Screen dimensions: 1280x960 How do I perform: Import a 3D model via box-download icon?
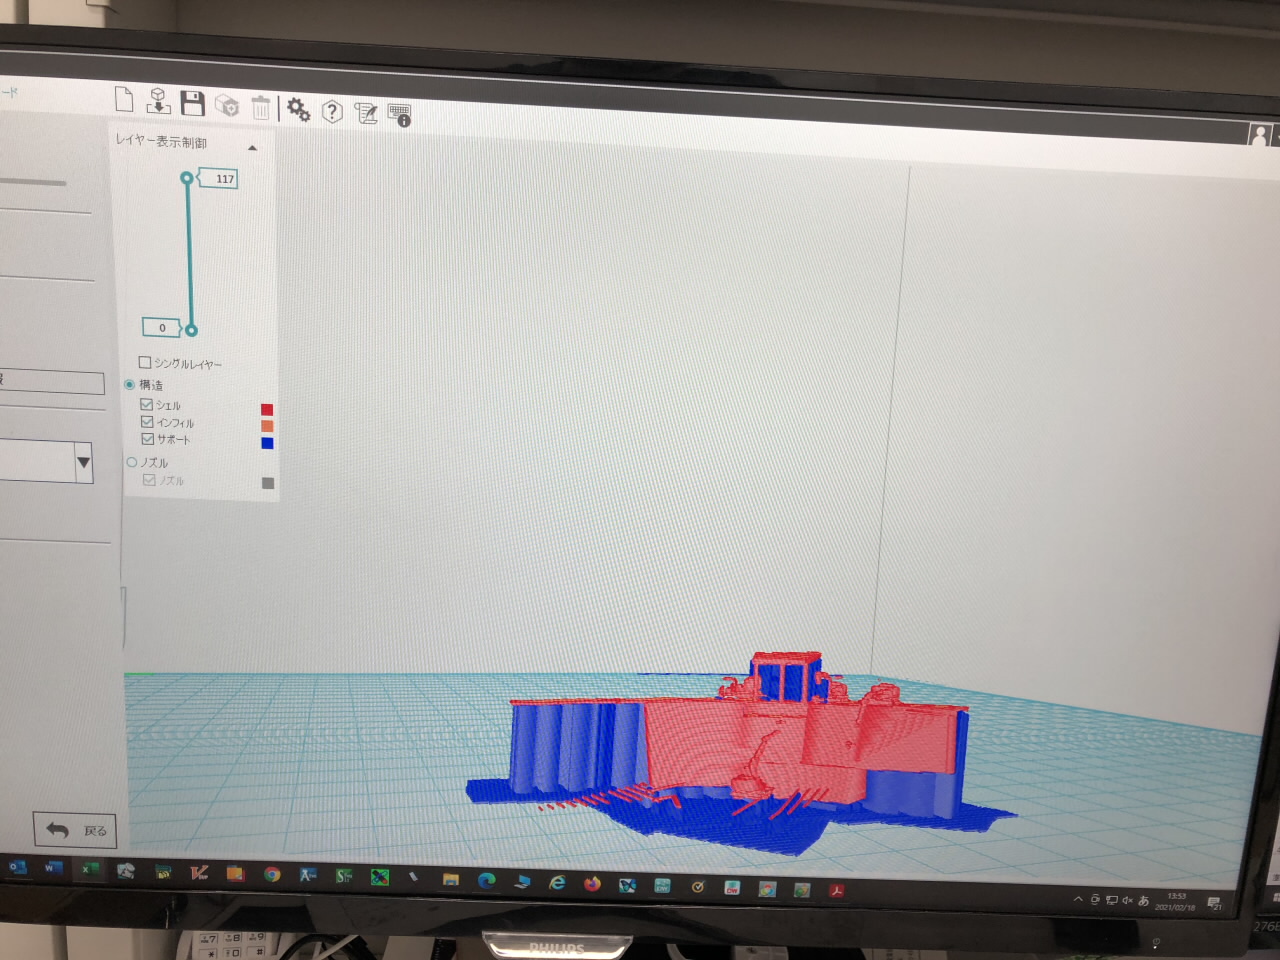click(x=158, y=101)
